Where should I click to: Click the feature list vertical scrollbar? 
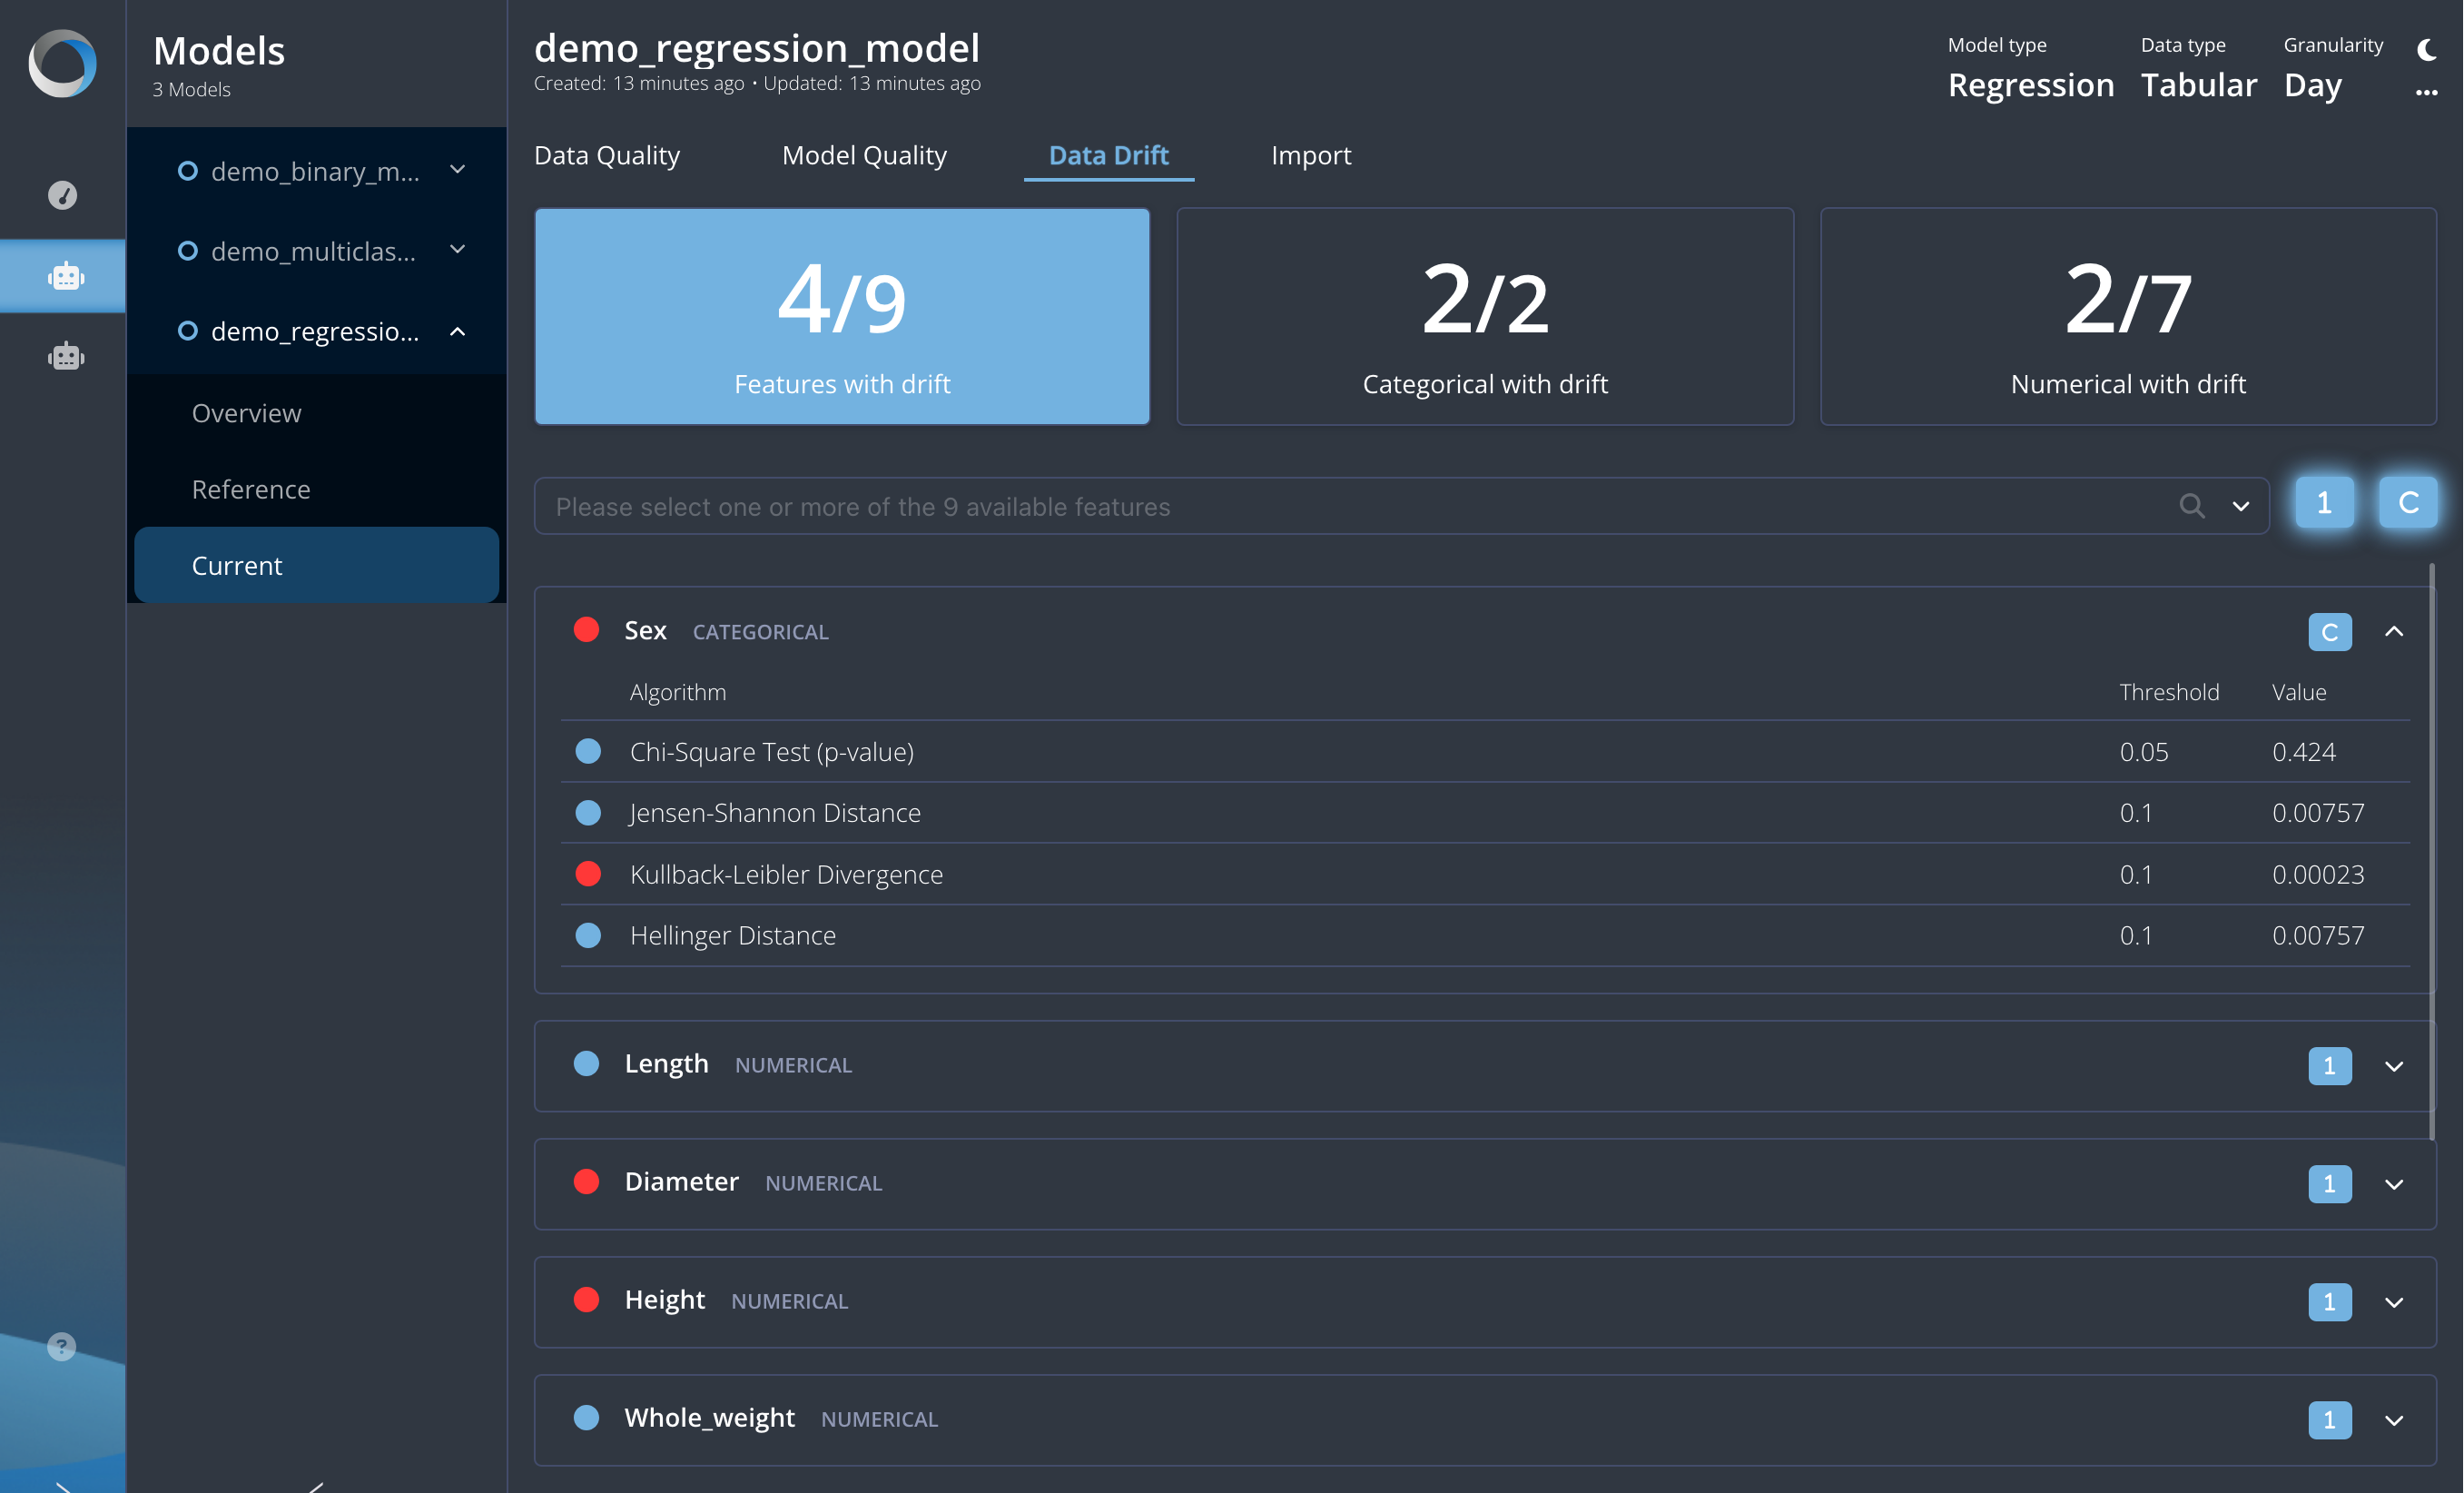(2430, 850)
